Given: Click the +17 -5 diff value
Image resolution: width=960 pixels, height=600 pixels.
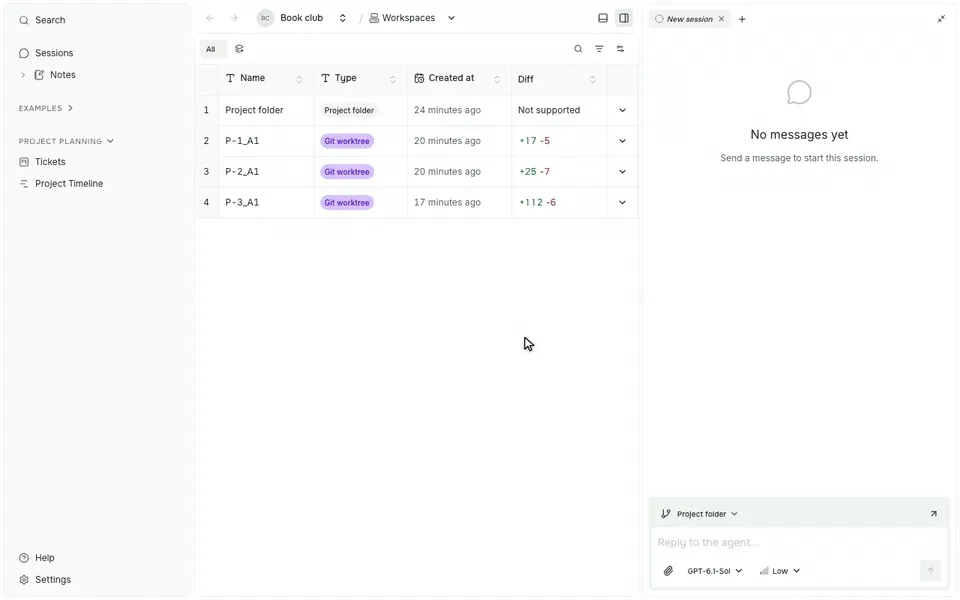Looking at the screenshot, I should [534, 141].
